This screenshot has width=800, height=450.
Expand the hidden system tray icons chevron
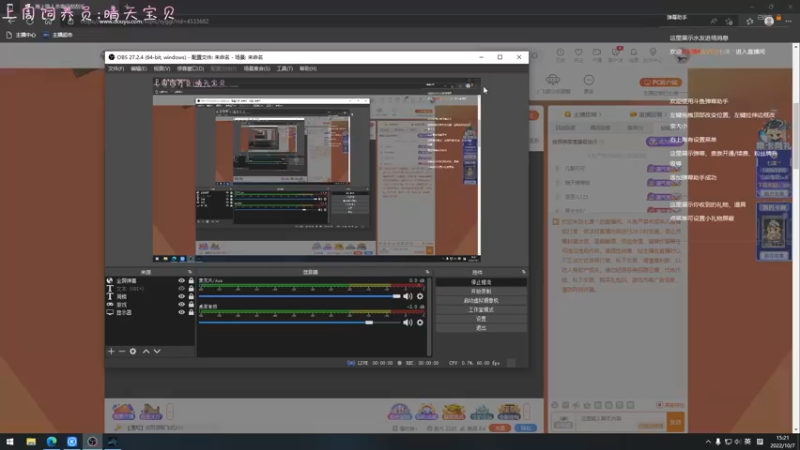pos(708,442)
